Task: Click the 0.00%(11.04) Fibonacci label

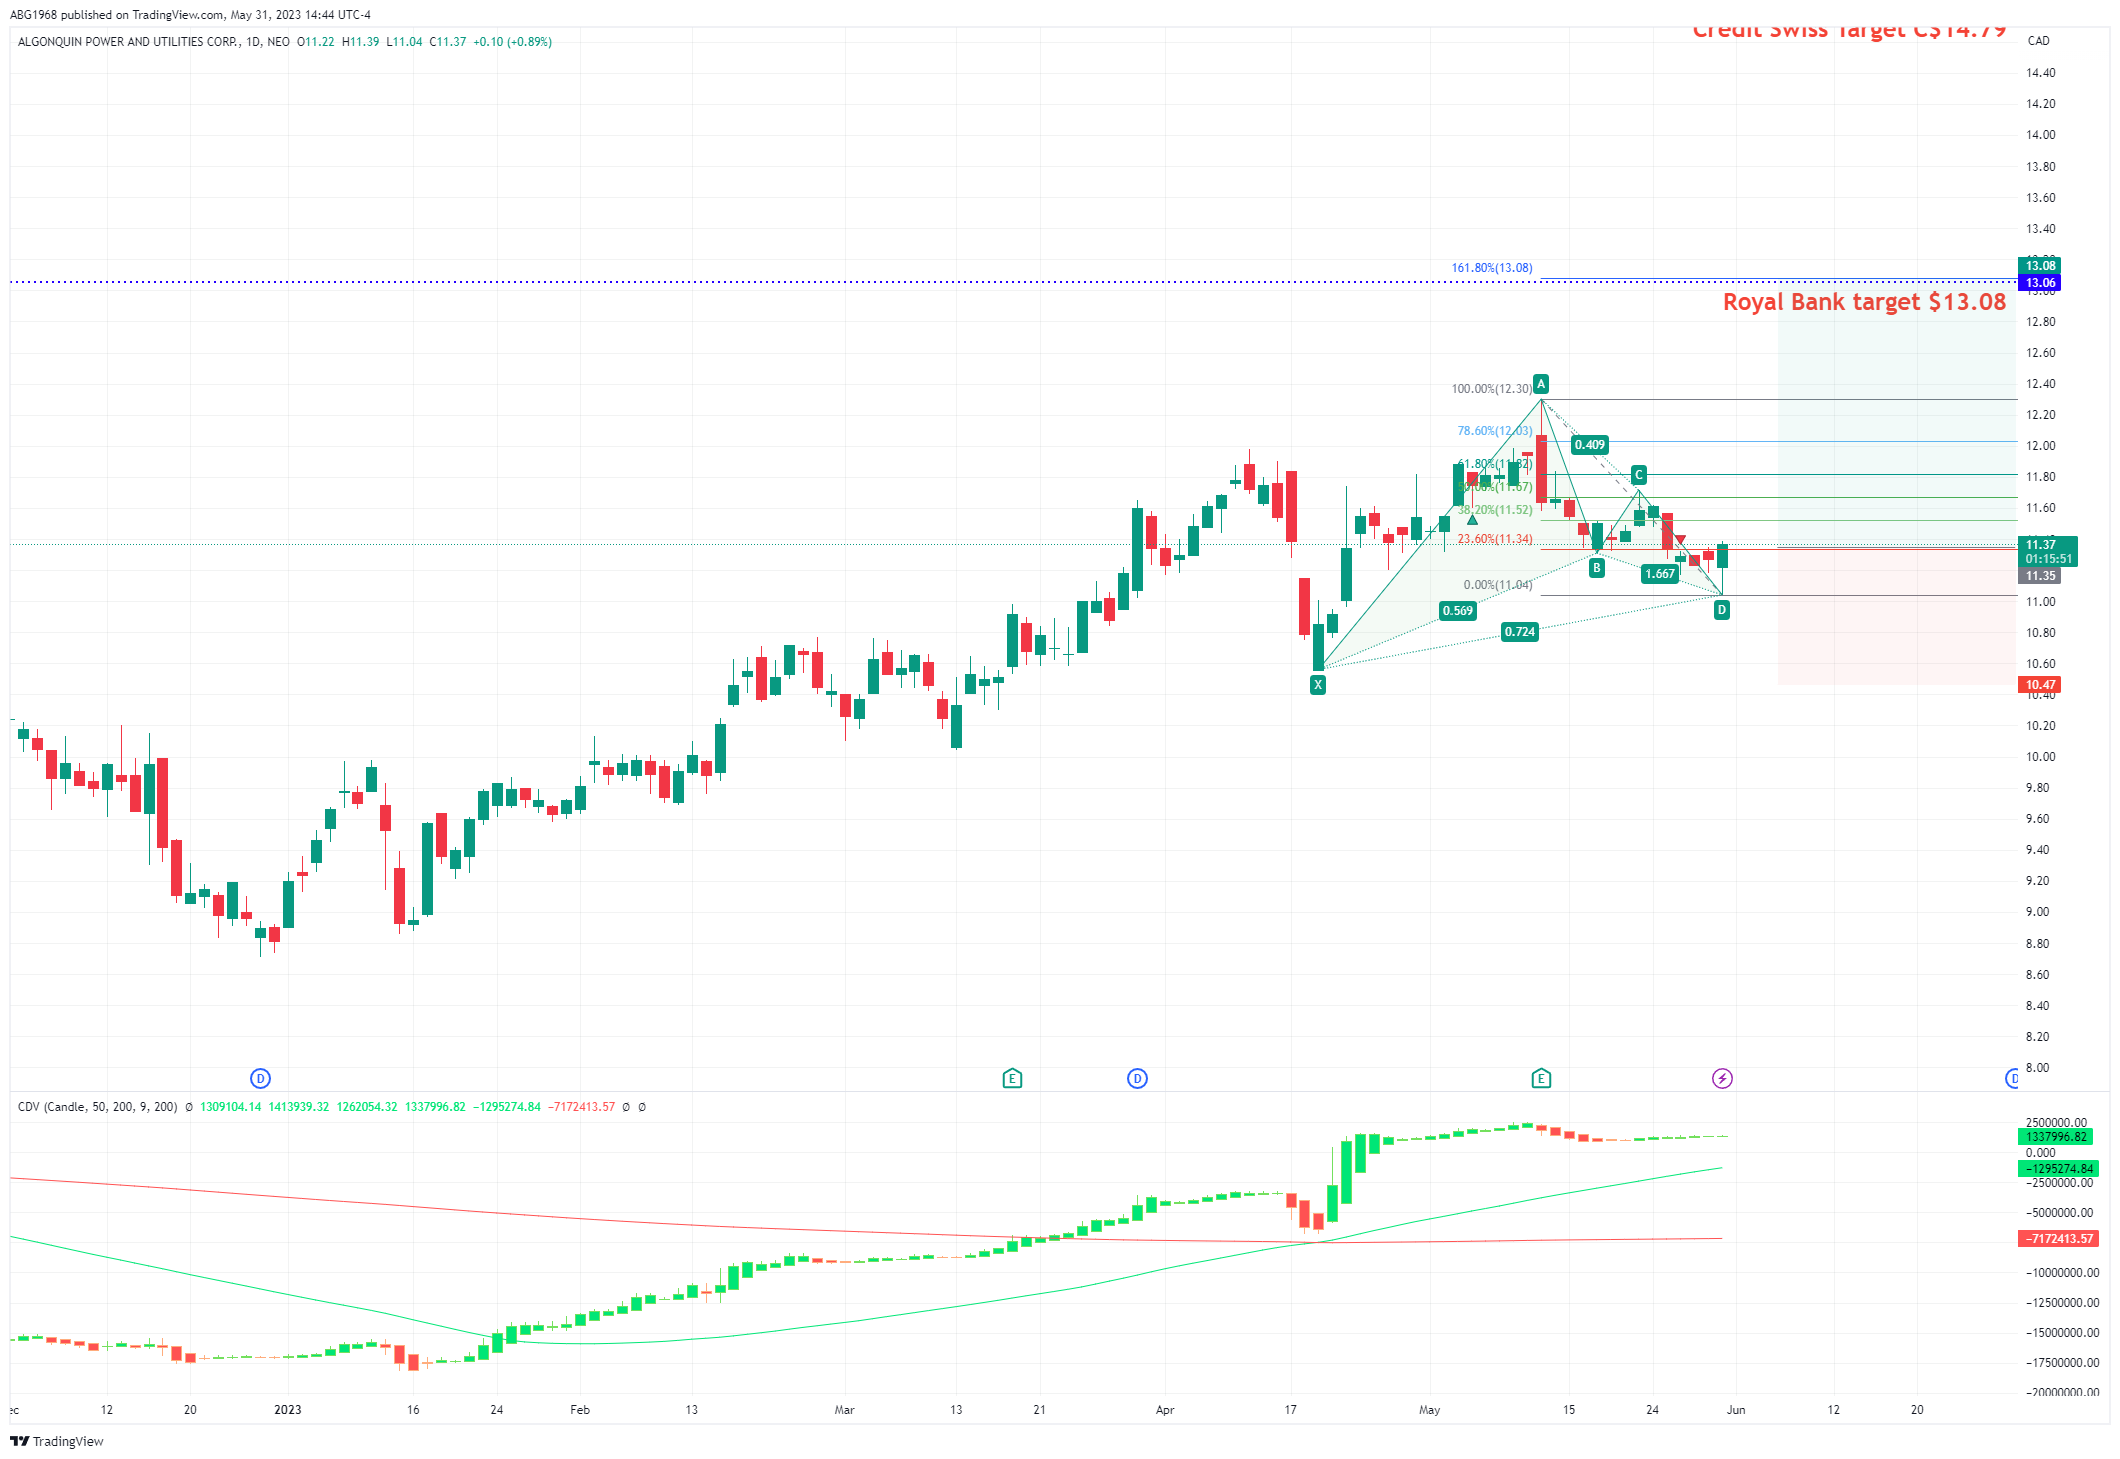Action: tap(1498, 585)
